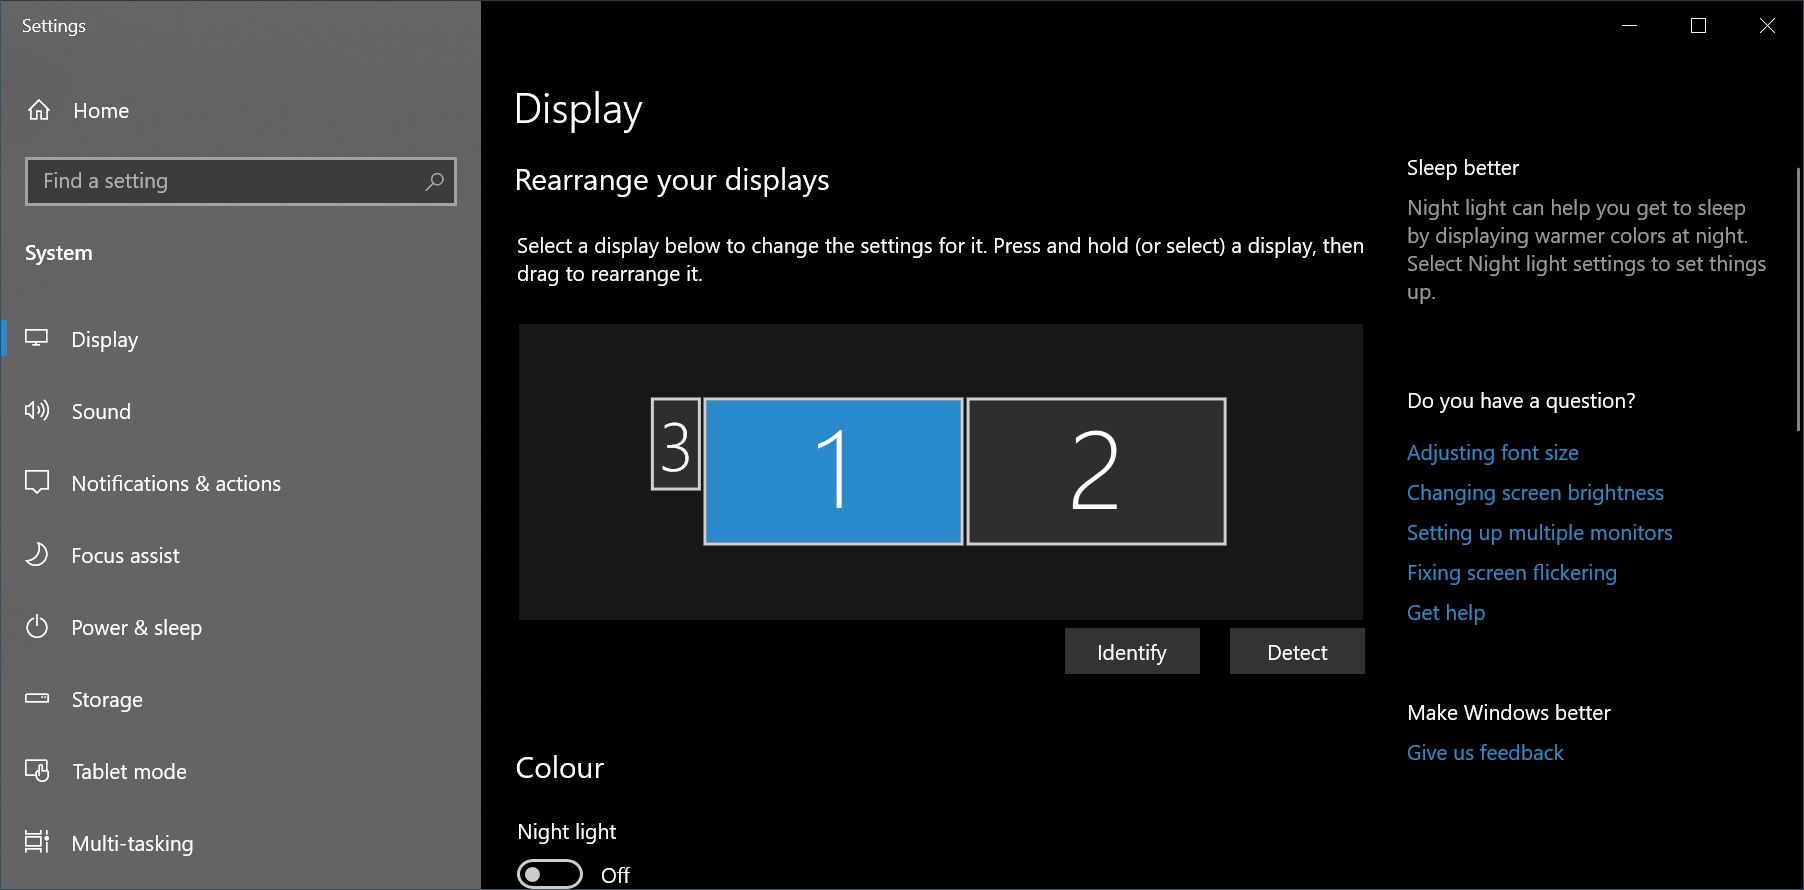Click the Multi-tasking icon
Image resolution: width=1804 pixels, height=890 pixels.
[37, 843]
